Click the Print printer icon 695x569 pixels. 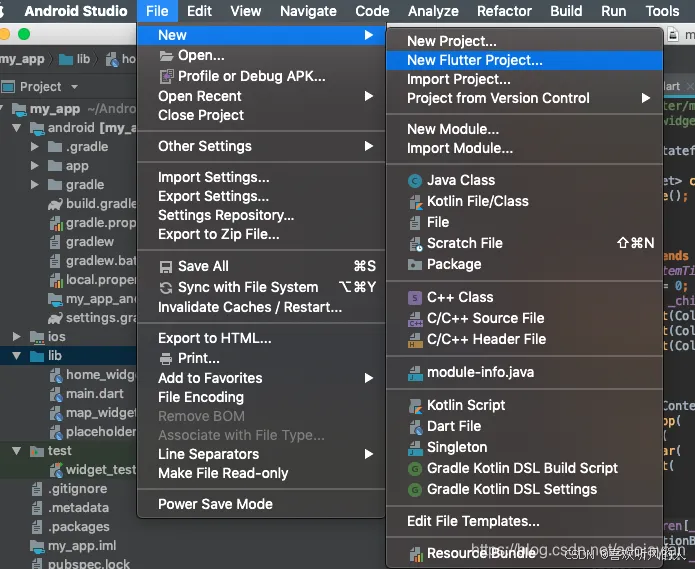point(166,359)
